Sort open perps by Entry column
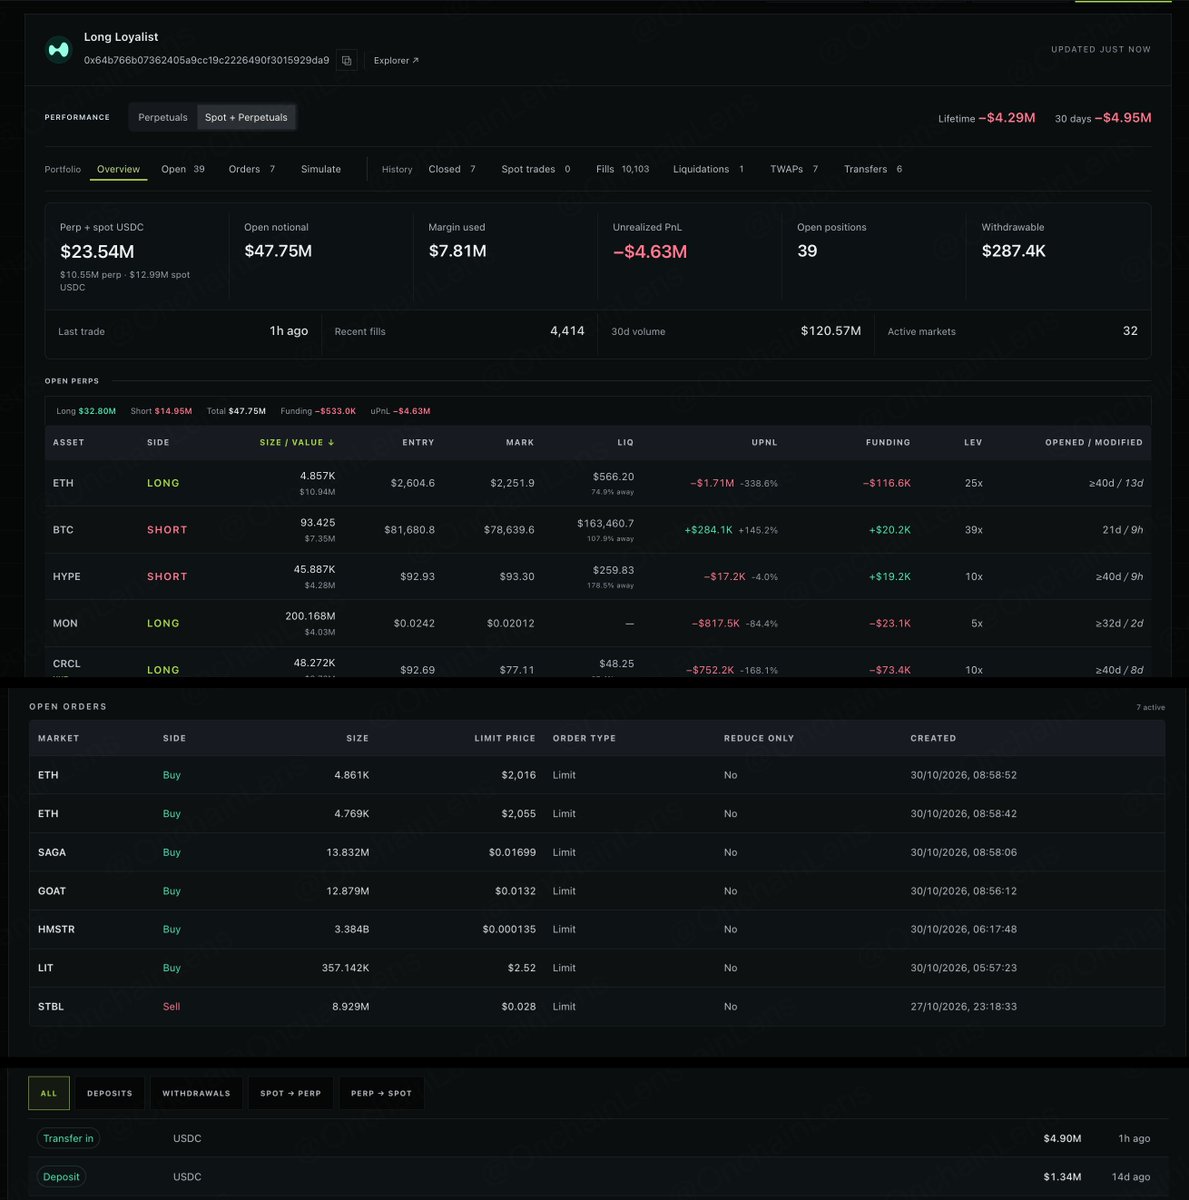1189x1200 pixels. (x=418, y=442)
